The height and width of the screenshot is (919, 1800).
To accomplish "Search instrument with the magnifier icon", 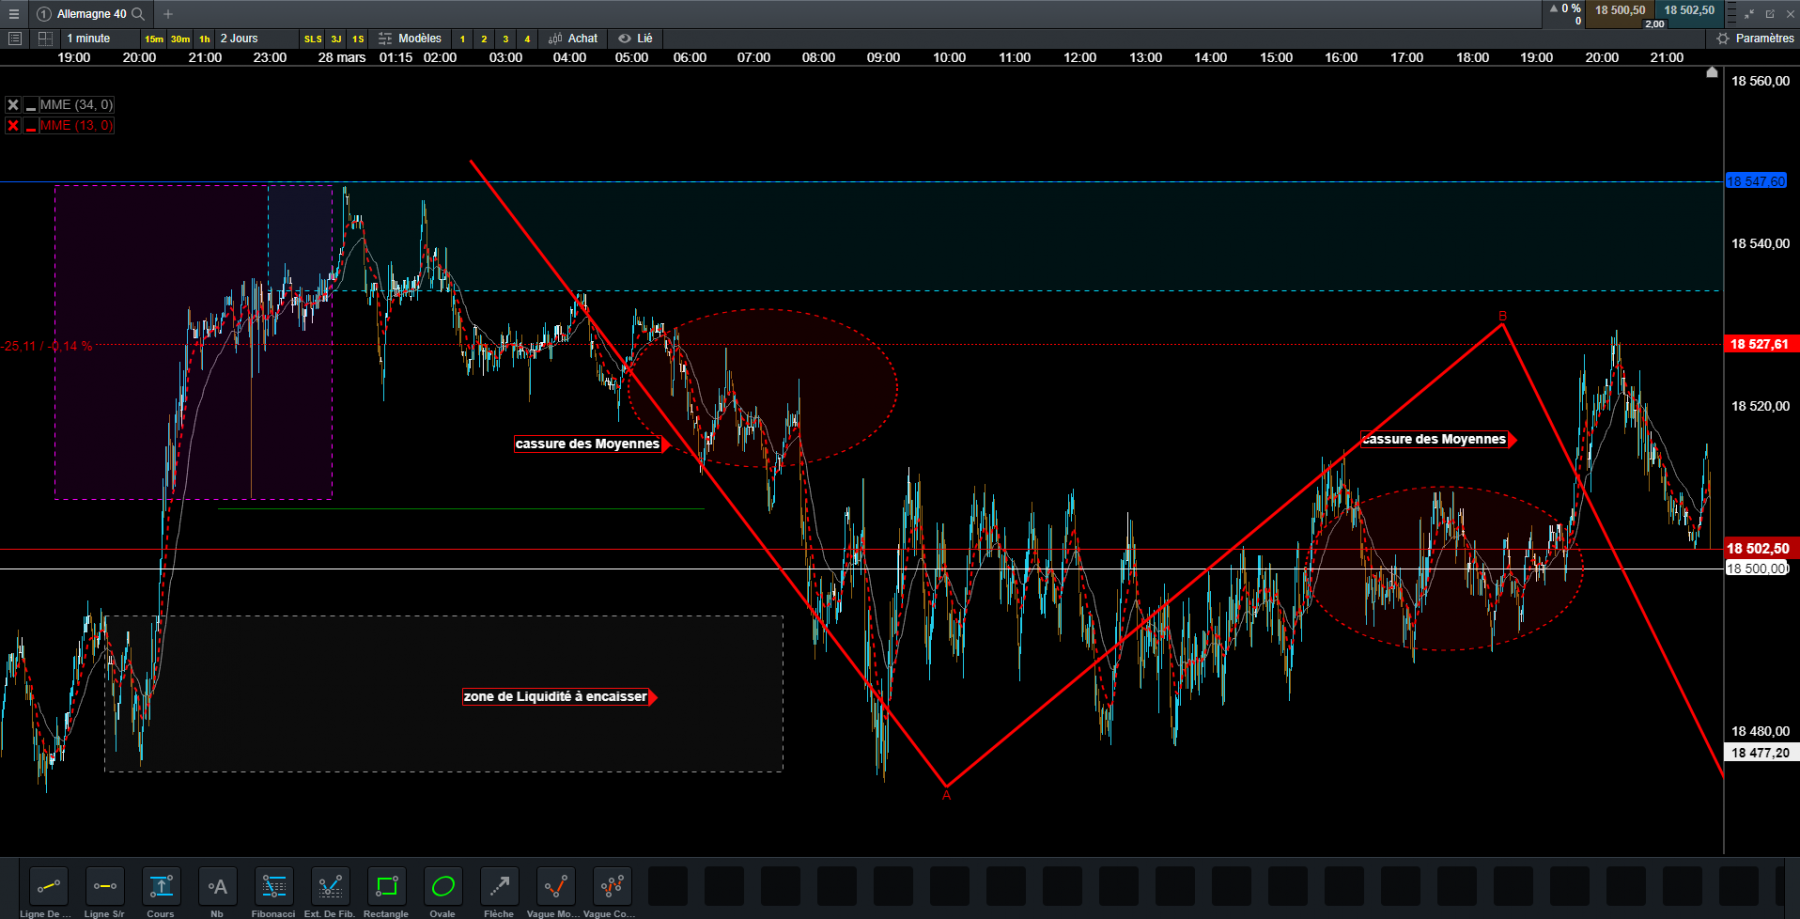I will pyautogui.click(x=138, y=14).
